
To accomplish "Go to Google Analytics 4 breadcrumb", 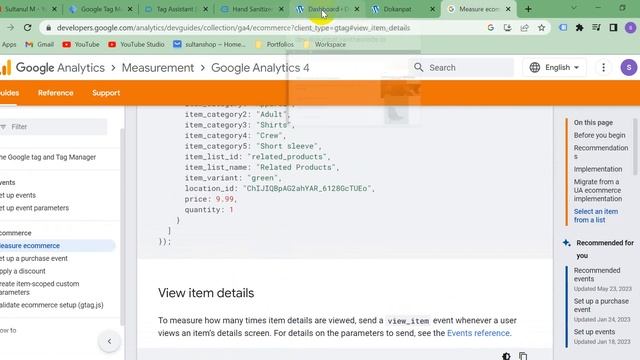I will (260, 68).
